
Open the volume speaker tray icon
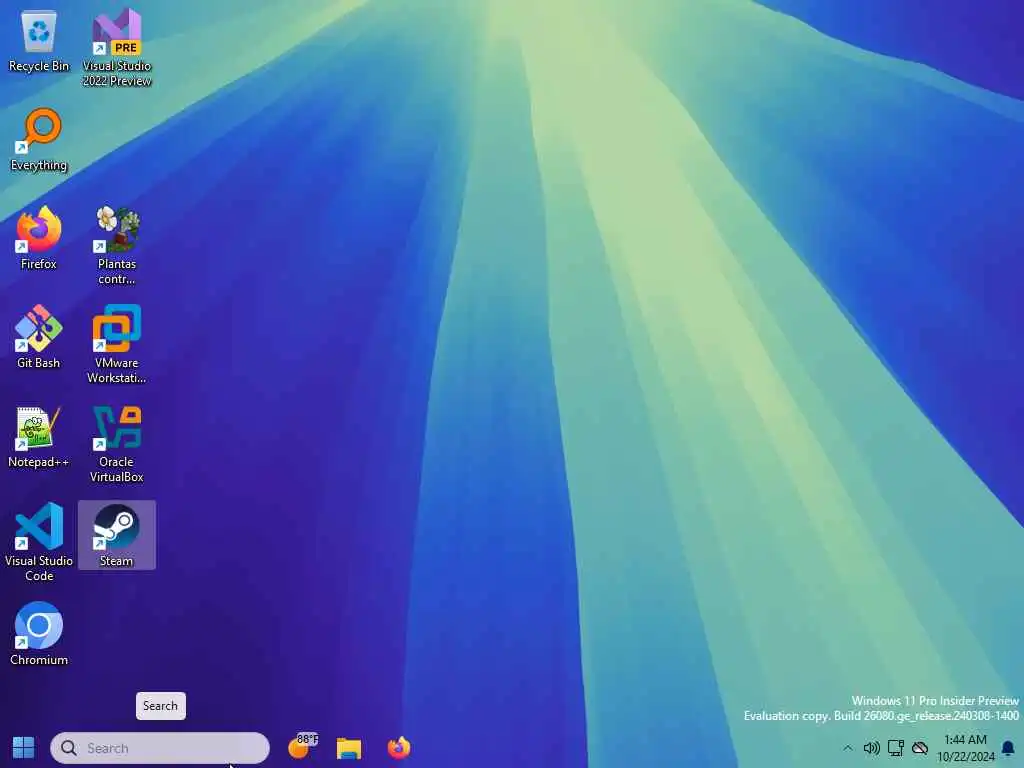871,748
